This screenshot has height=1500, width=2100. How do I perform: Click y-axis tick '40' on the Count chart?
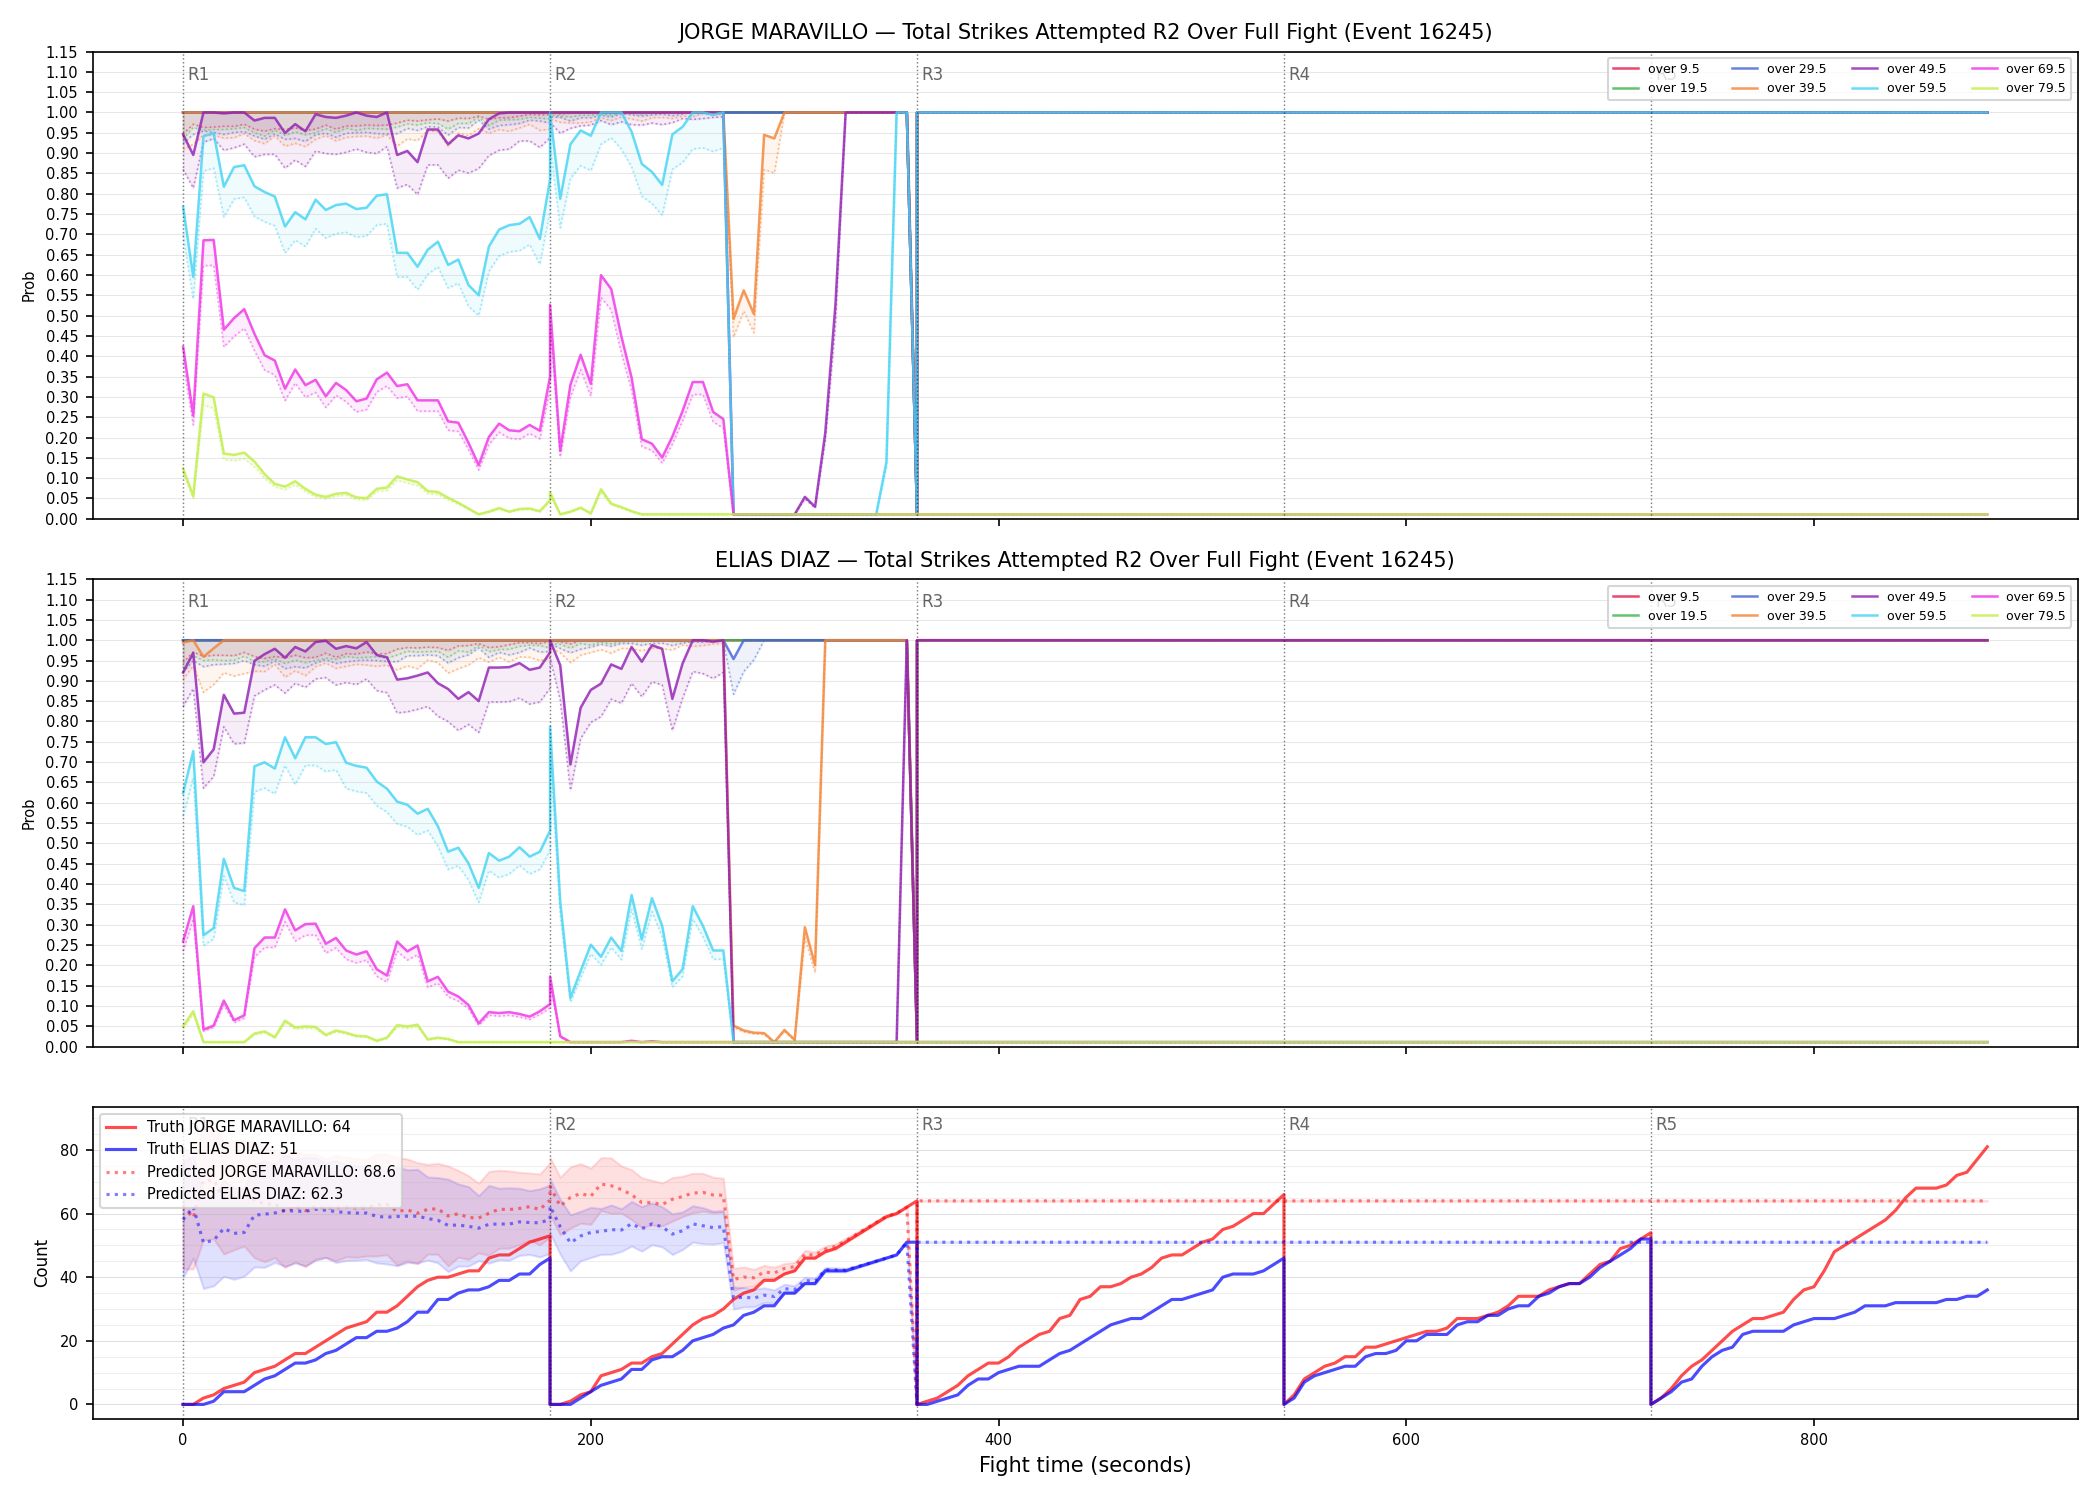click(69, 1277)
